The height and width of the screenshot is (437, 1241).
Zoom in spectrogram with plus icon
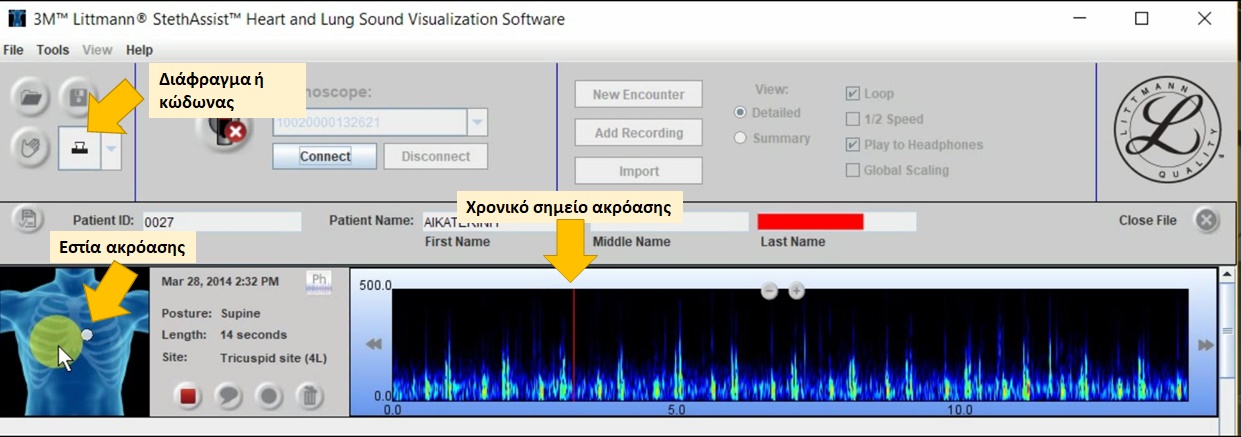(x=797, y=291)
